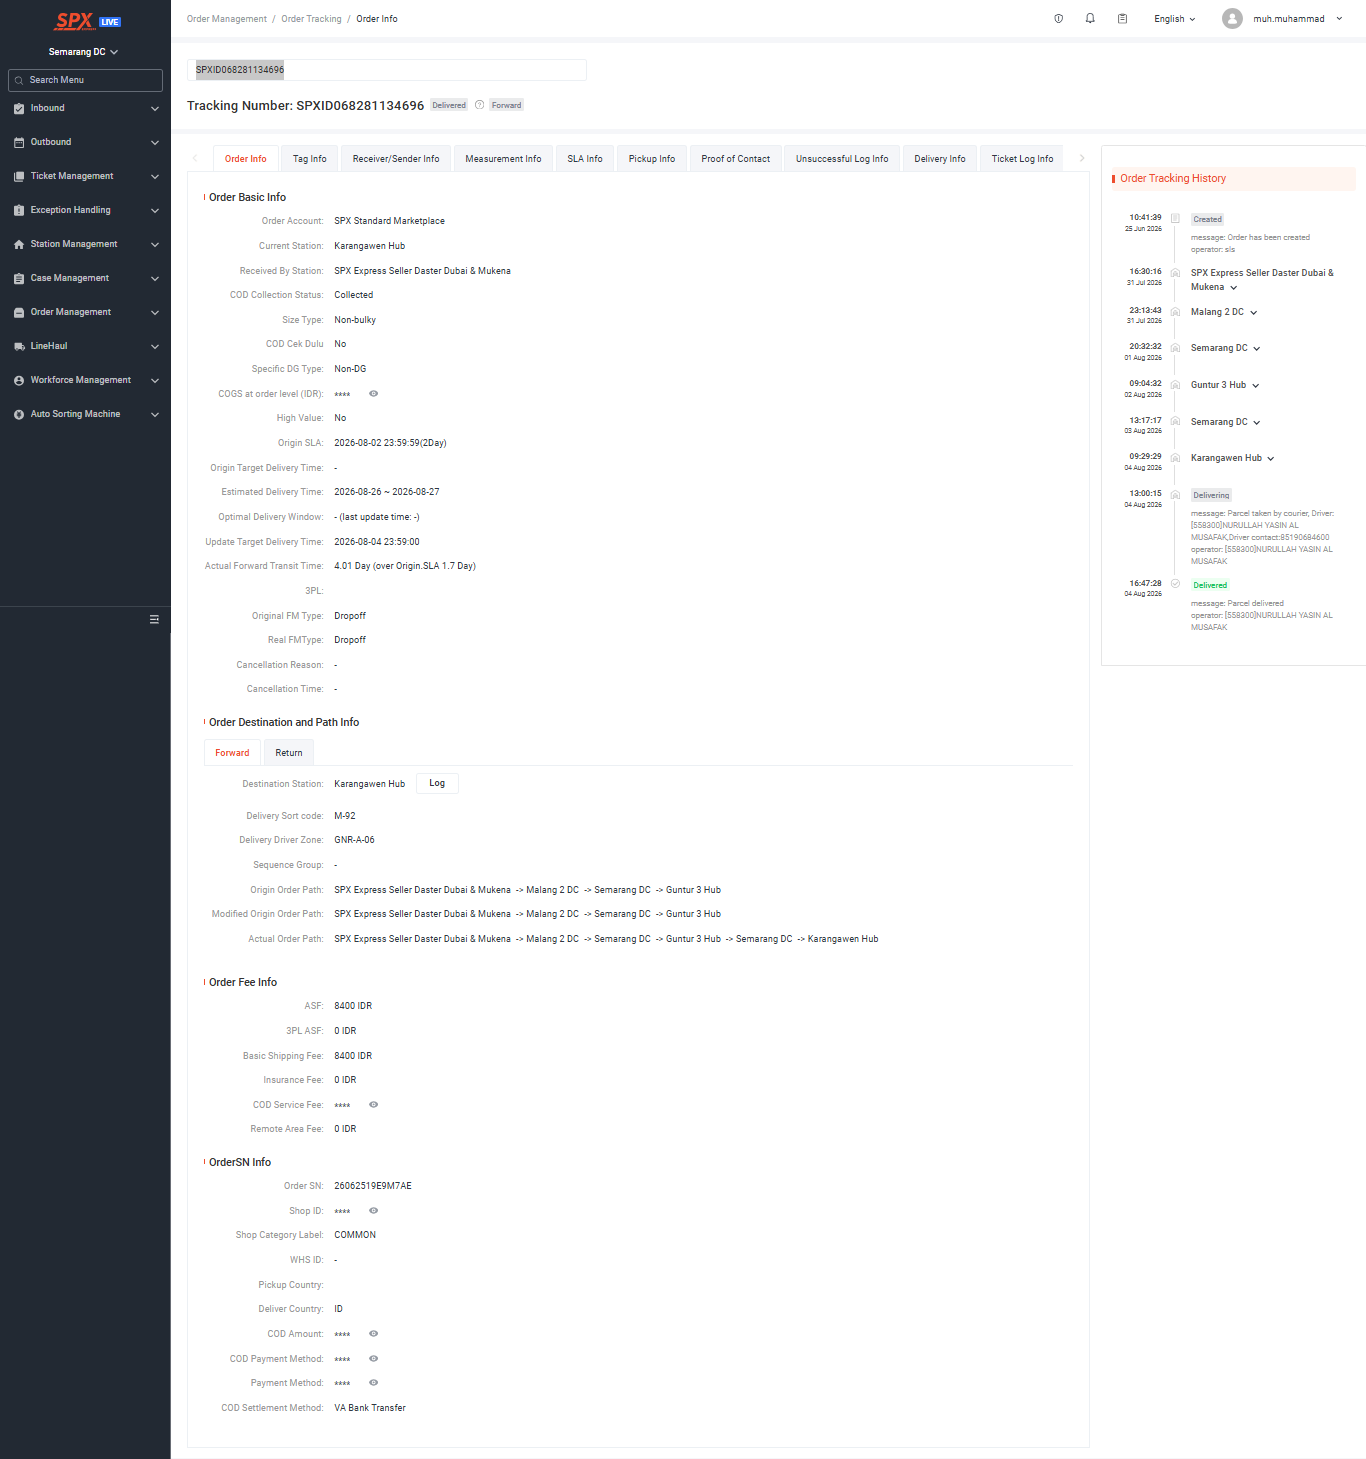Click the Ticket Management icon
Image resolution: width=1366 pixels, height=1459 pixels.
(19, 176)
